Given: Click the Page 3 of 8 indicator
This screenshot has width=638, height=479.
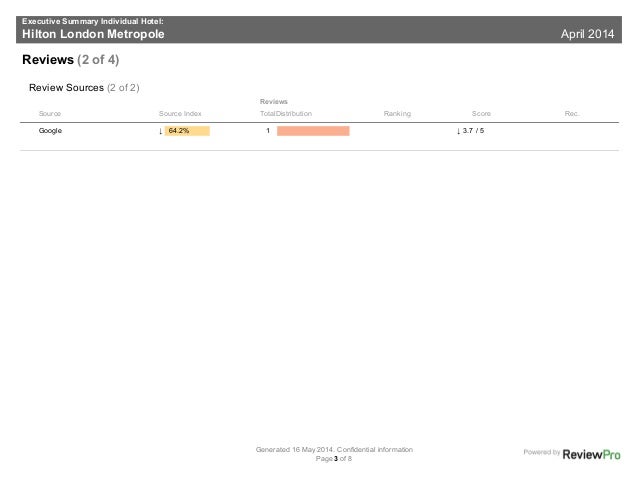Looking at the screenshot, I should tap(334, 459).
